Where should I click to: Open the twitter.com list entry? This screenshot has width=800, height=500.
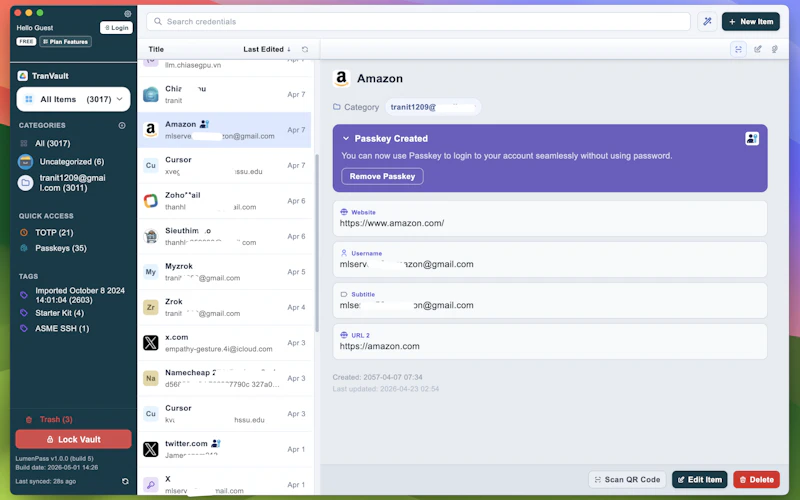coord(224,449)
